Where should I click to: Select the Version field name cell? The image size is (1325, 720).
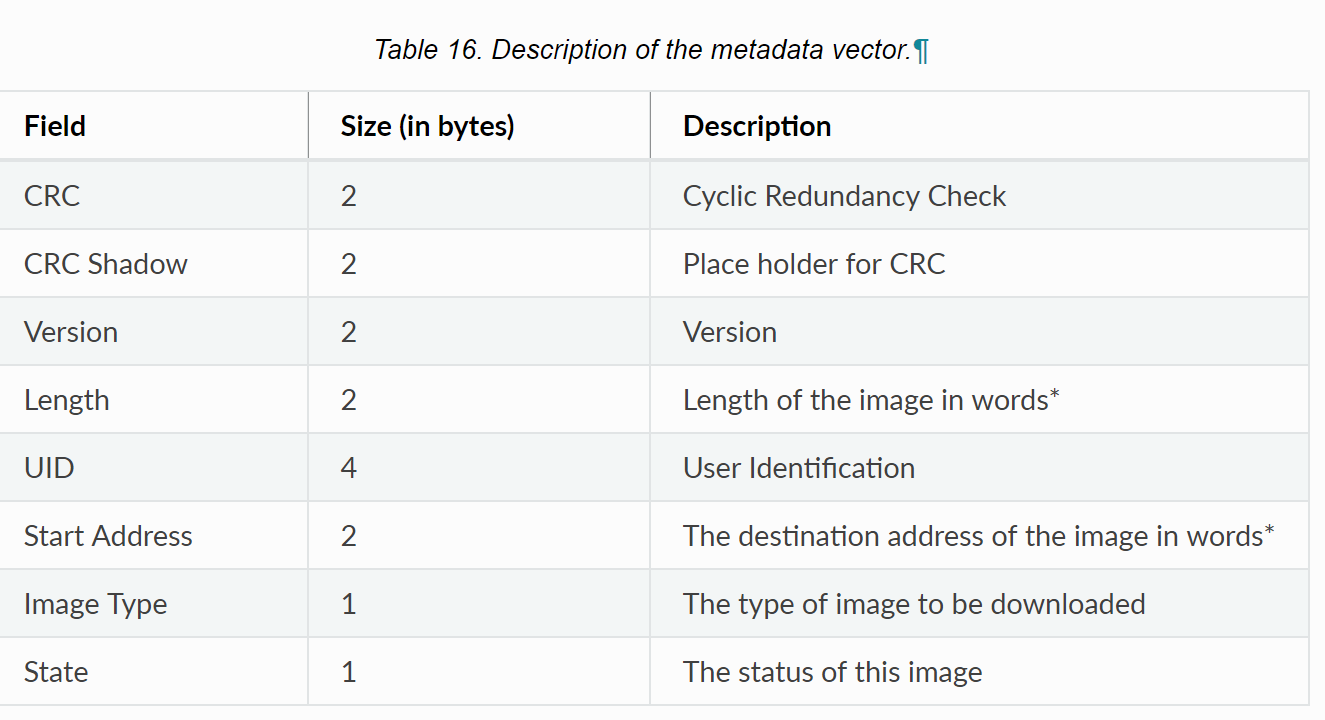click(154, 331)
